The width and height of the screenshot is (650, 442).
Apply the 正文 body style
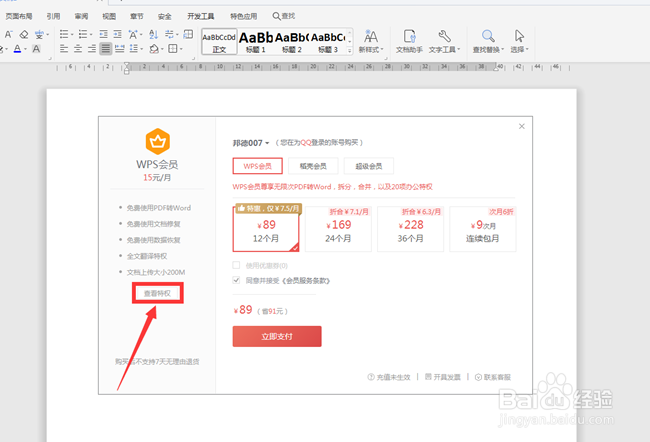[219, 41]
